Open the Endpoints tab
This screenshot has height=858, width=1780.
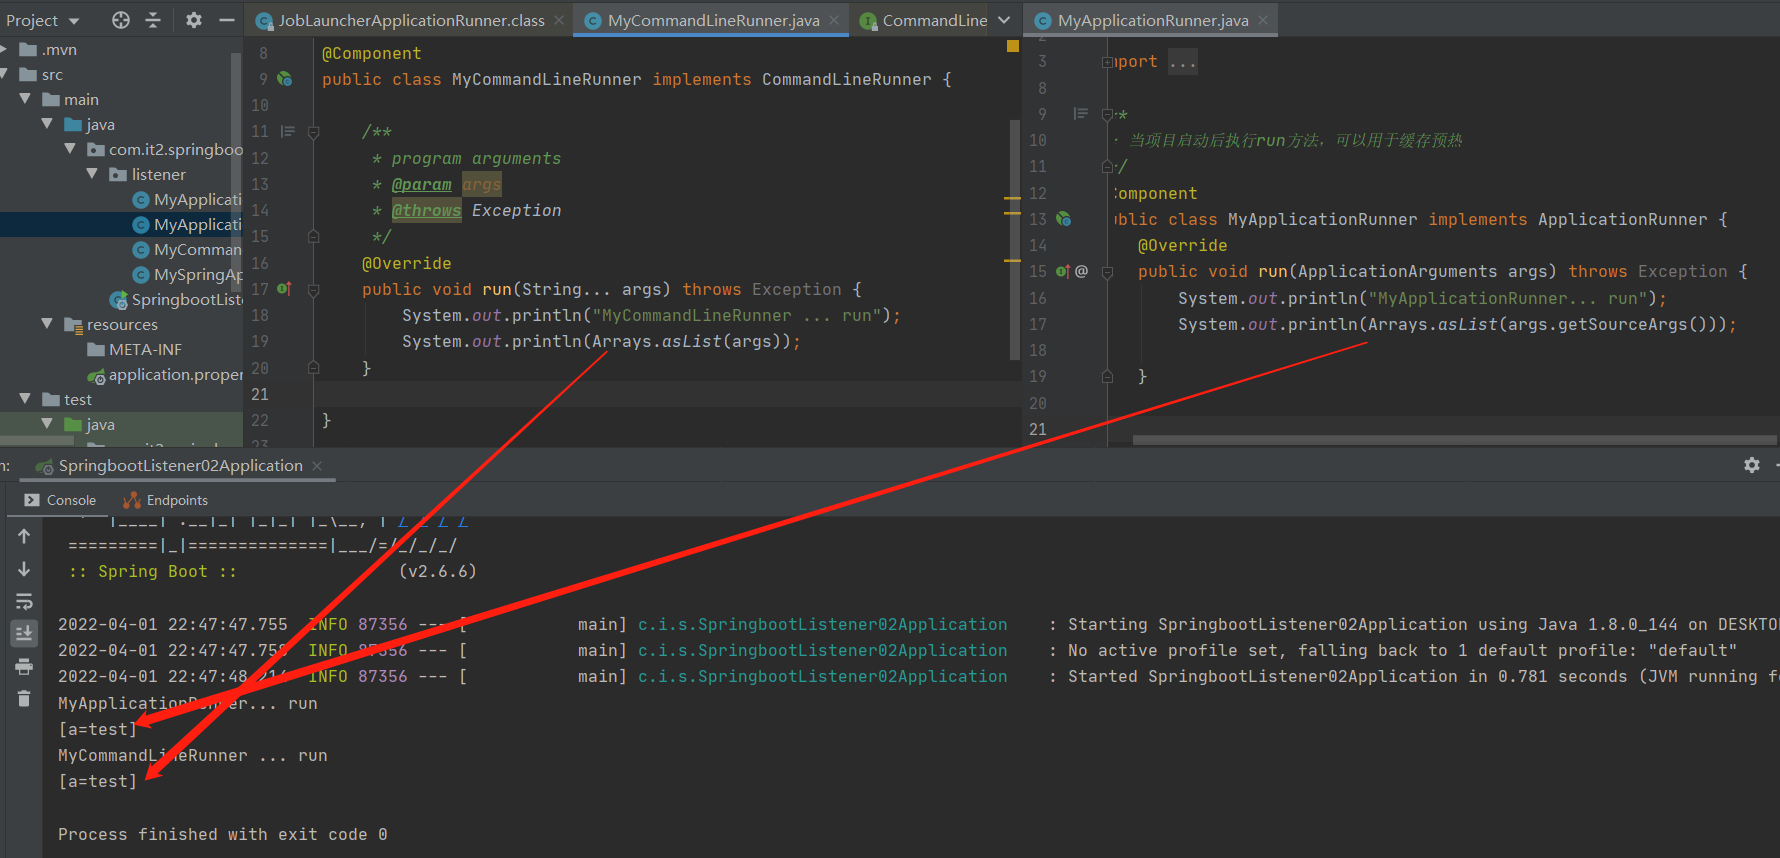(x=166, y=500)
